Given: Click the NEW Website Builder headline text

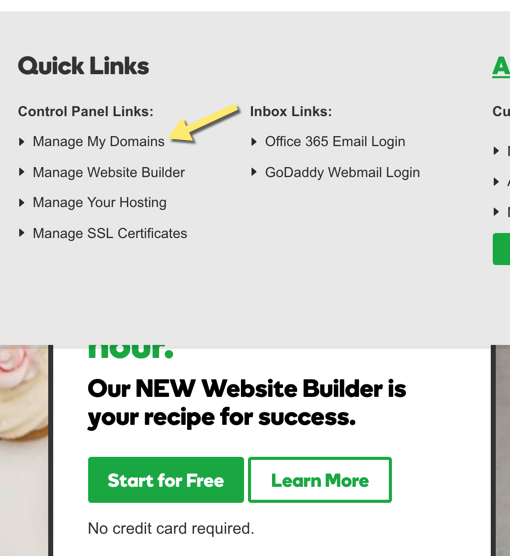Looking at the screenshot, I should pos(247,403).
